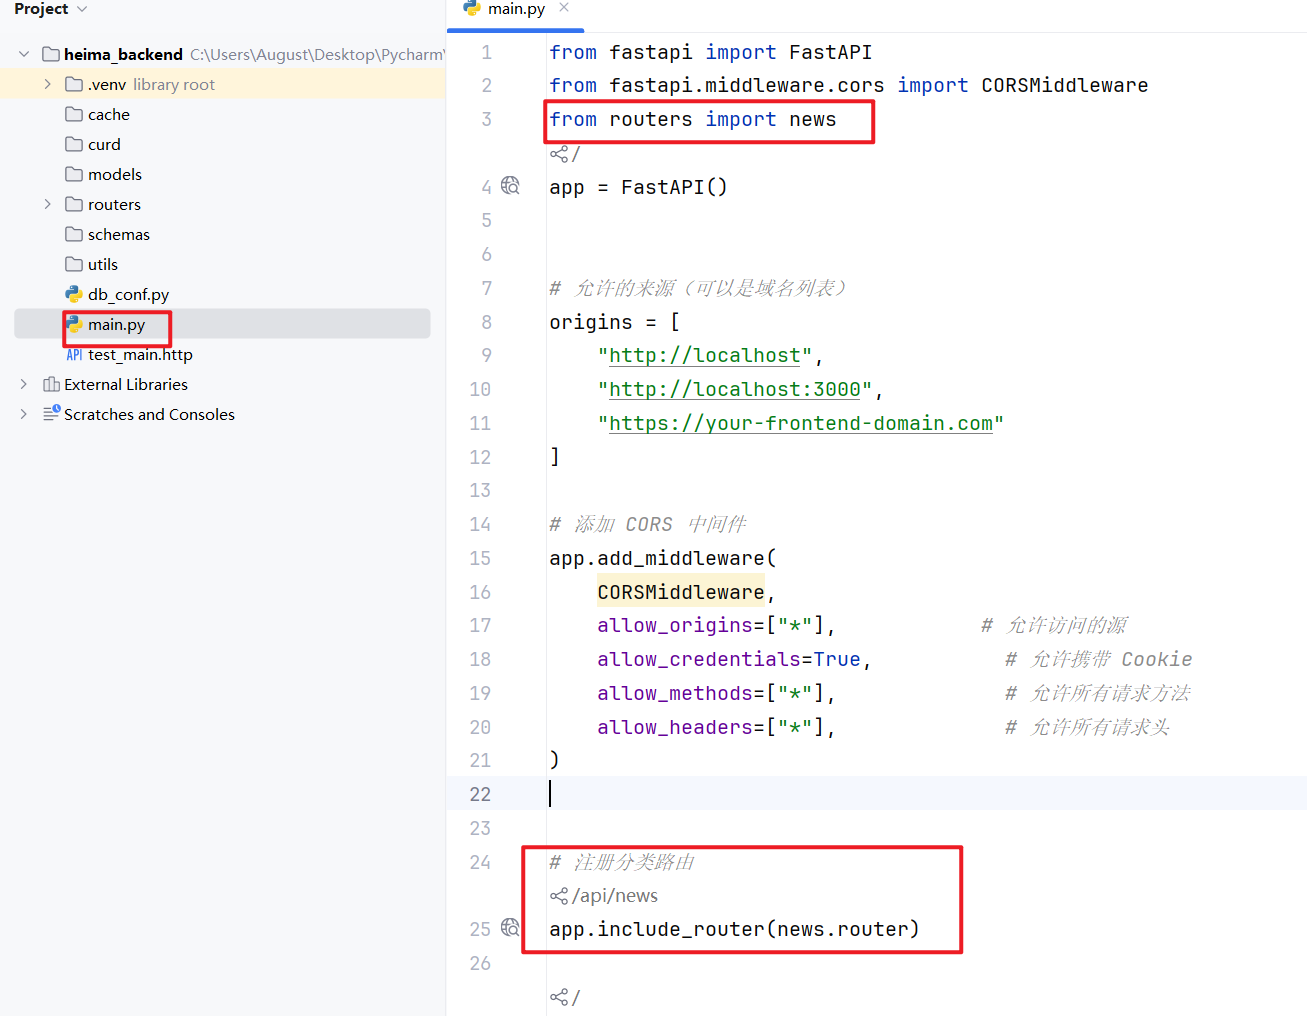The width and height of the screenshot is (1307, 1016).
Task: Open the Project view dropdown
Action: click(82, 9)
